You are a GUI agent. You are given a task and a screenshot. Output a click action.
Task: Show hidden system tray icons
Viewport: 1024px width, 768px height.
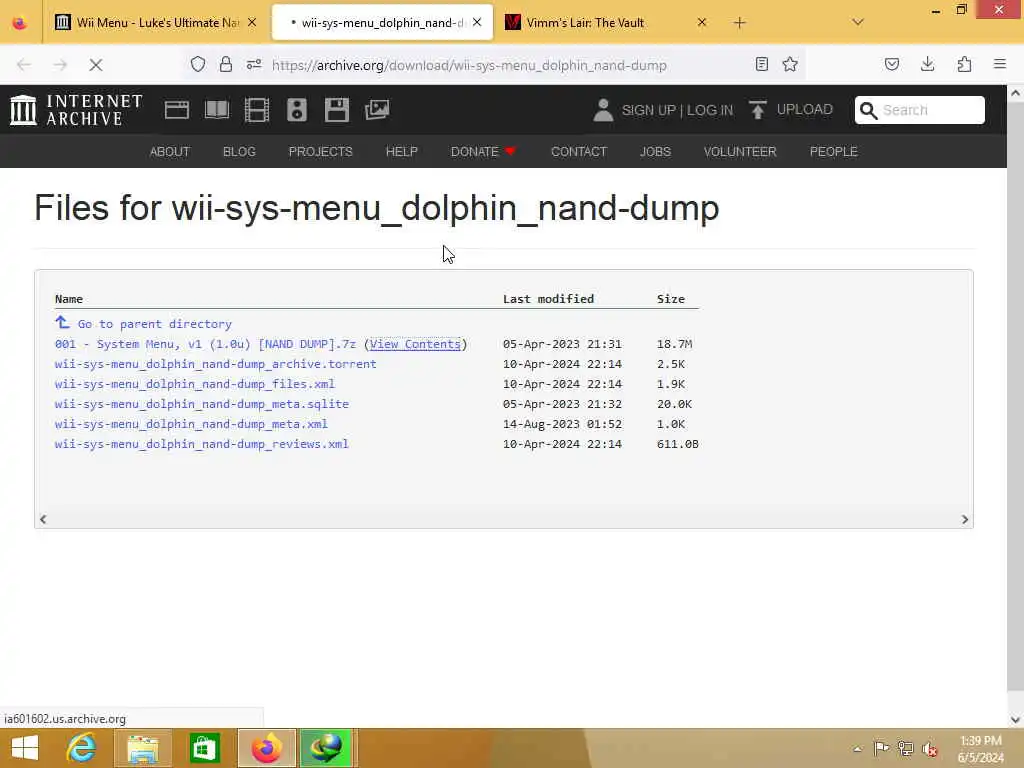pos(857,749)
